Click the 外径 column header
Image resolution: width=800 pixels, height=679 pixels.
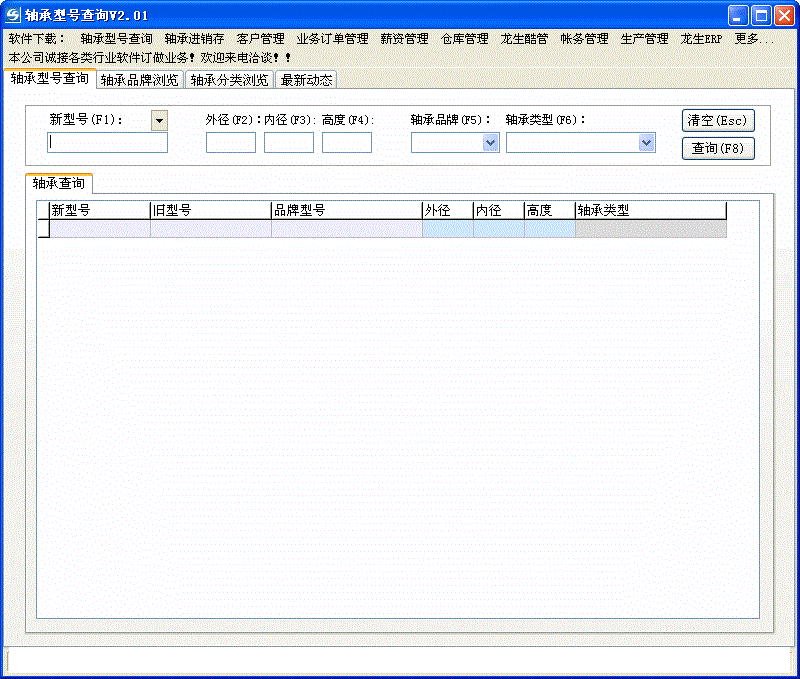coord(448,210)
